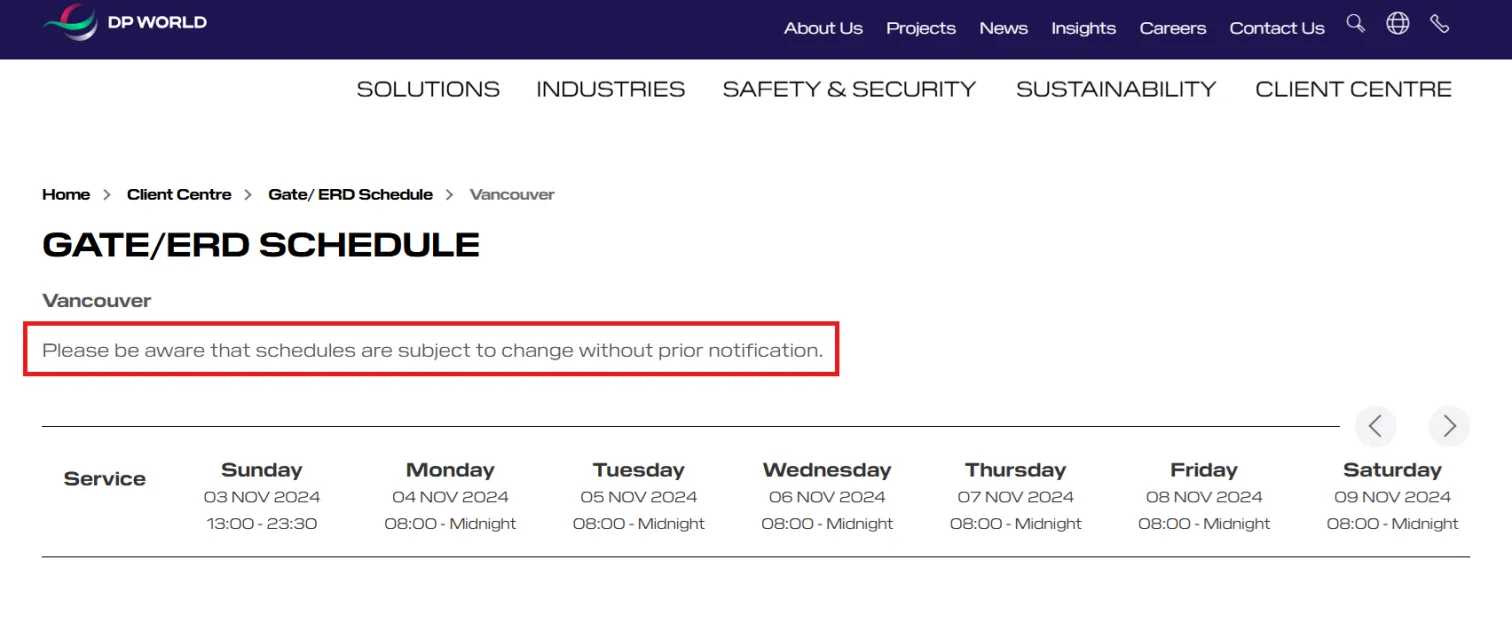Open the Projects link

coord(921,28)
